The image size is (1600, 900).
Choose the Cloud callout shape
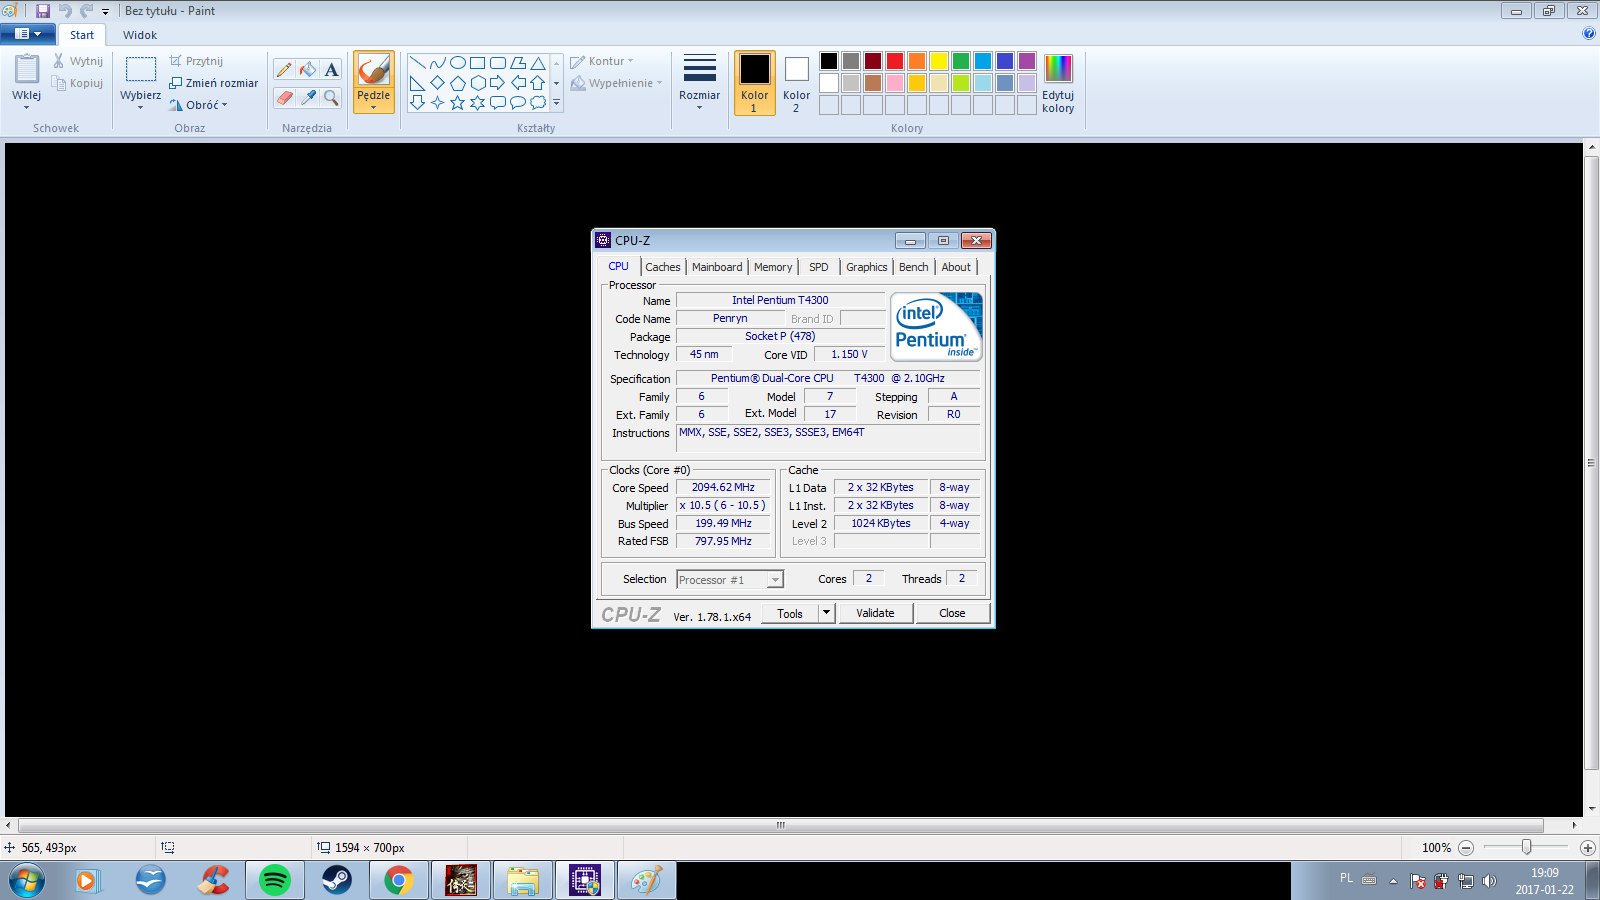pos(538,103)
